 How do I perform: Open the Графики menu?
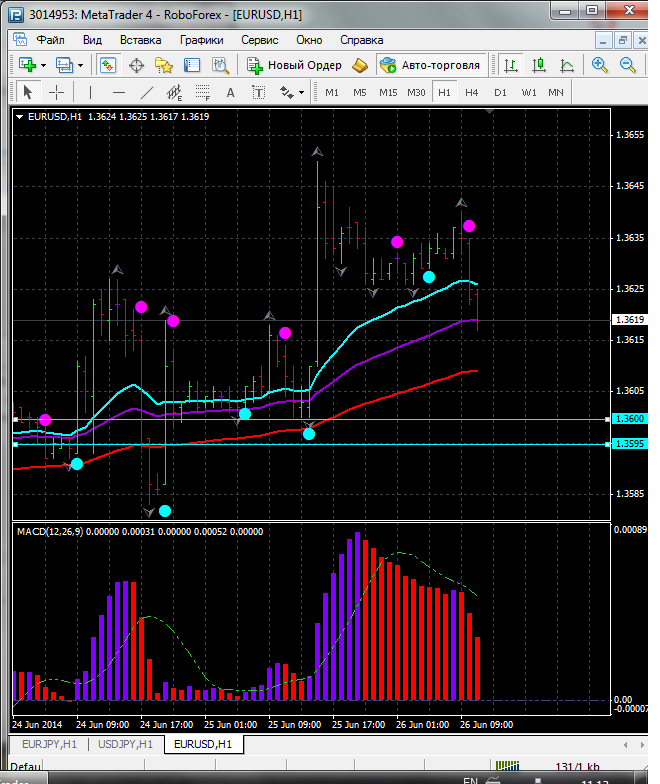pyautogui.click(x=202, y=40)
